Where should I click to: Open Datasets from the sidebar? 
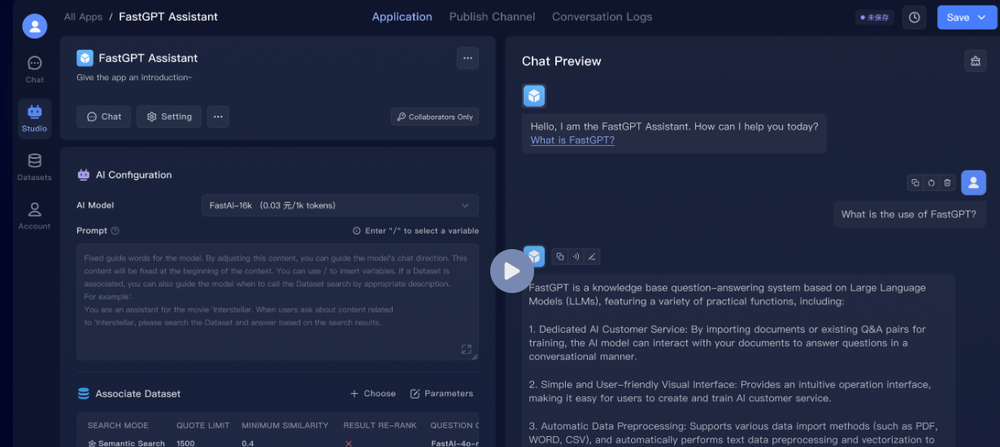[x=34, y=167]
